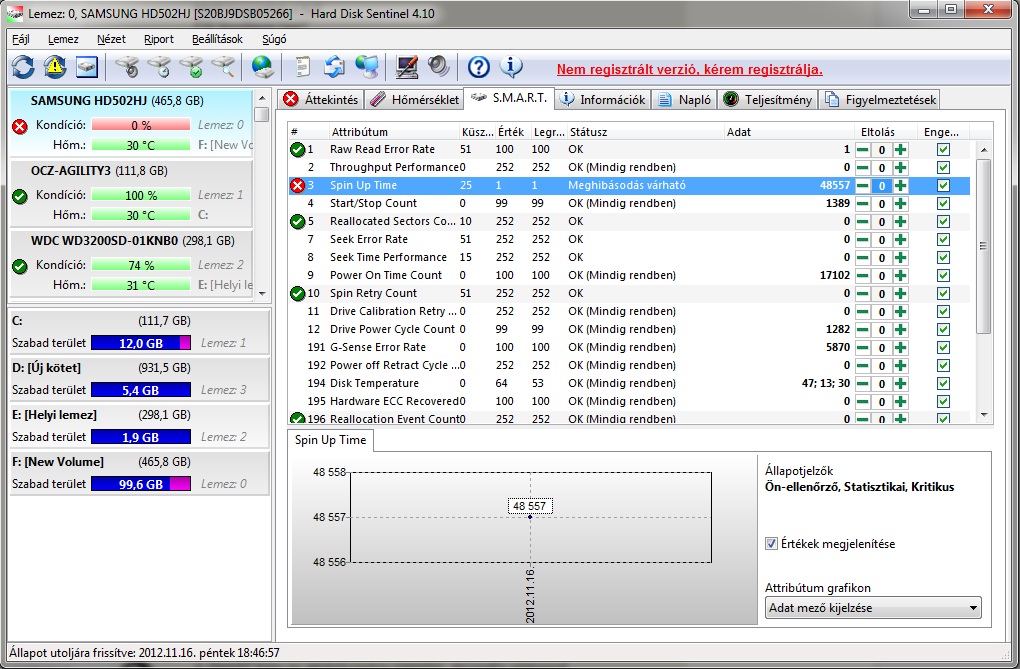Open the Súgó menu
Viewport: 1020px width, 669px height.
274,39
